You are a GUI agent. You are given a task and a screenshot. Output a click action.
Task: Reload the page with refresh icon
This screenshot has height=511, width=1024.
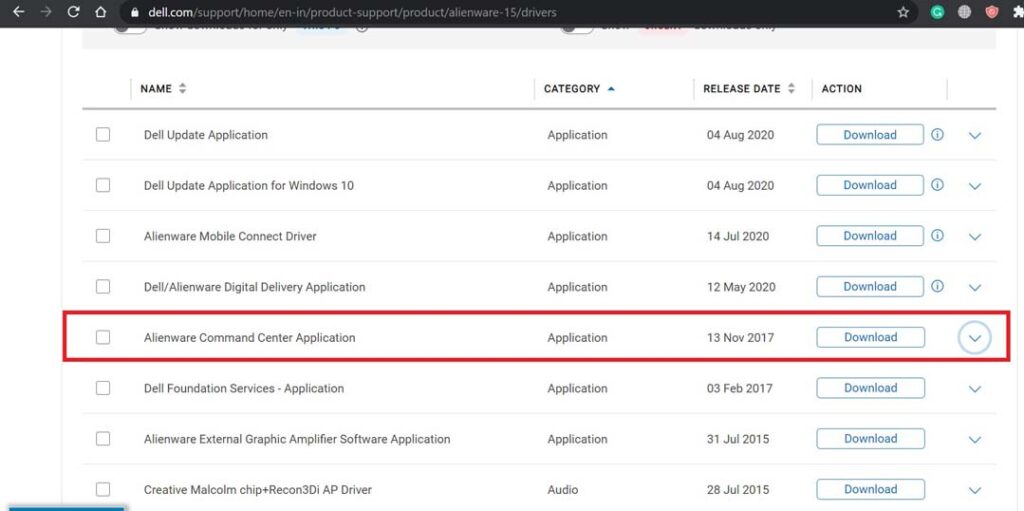pos(73,13)
